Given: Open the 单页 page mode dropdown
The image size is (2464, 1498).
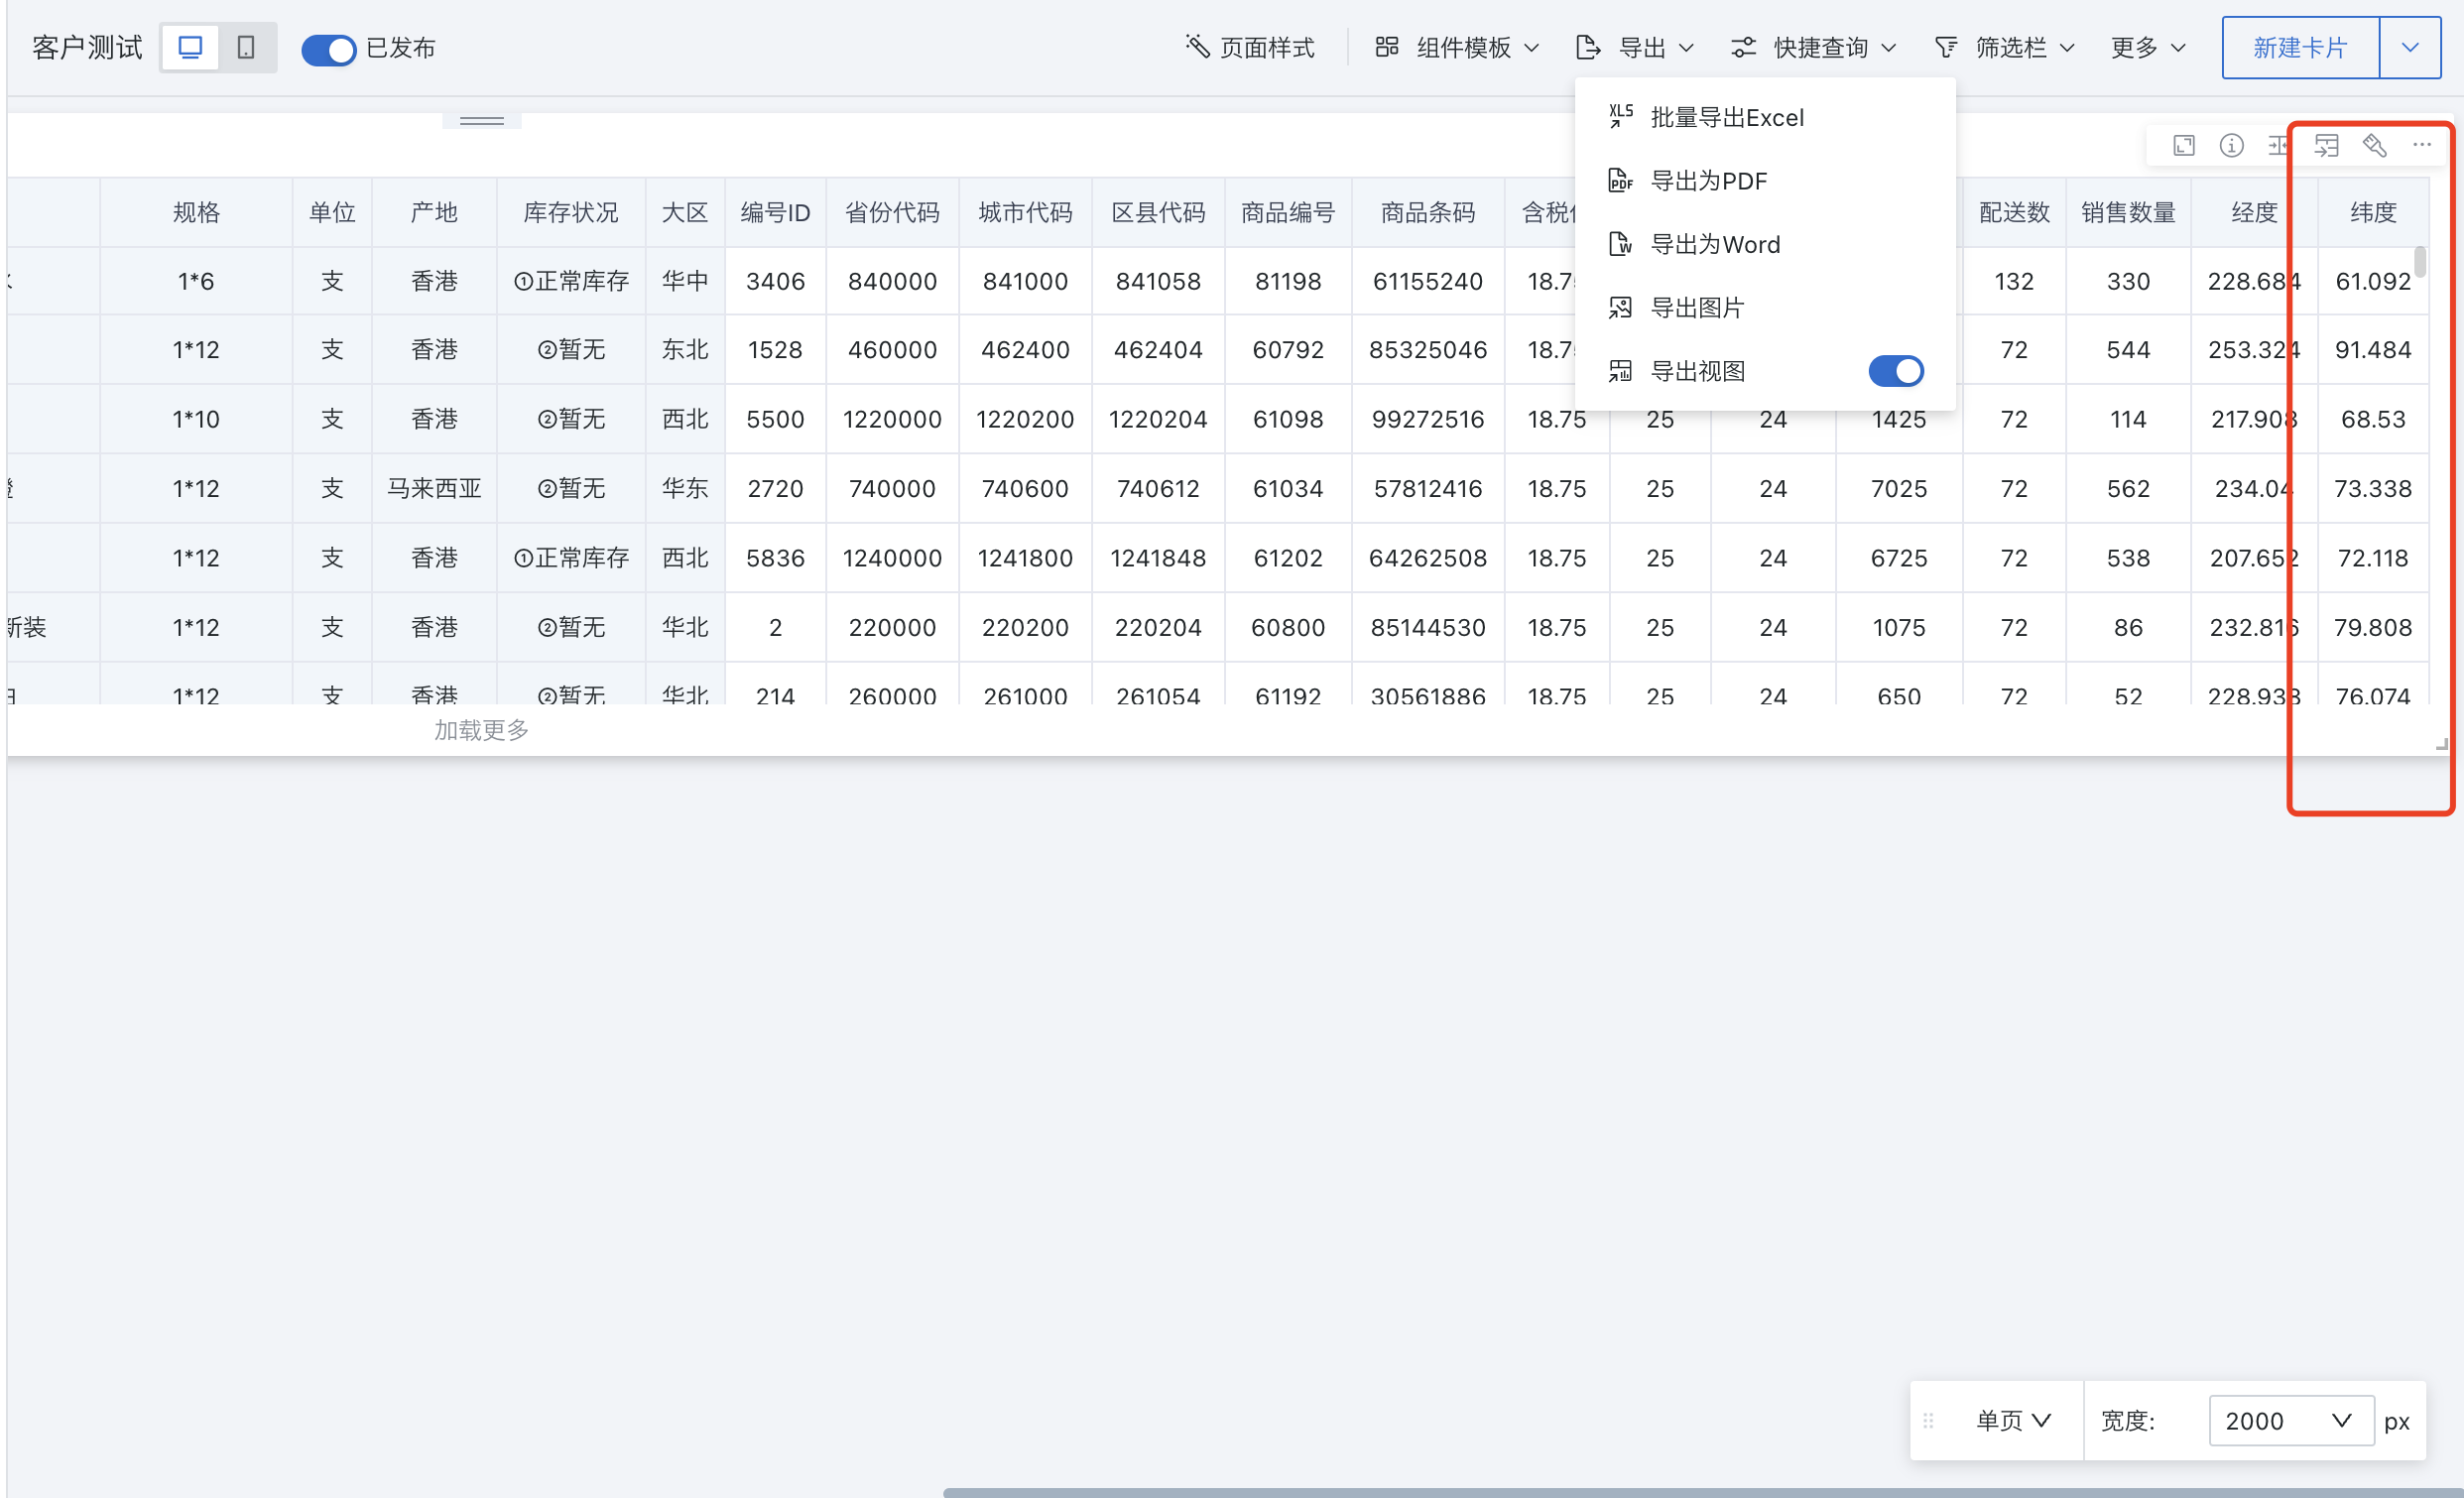Looking at the screenshot, I should pyautogui.click(x=2014, y=1421).
